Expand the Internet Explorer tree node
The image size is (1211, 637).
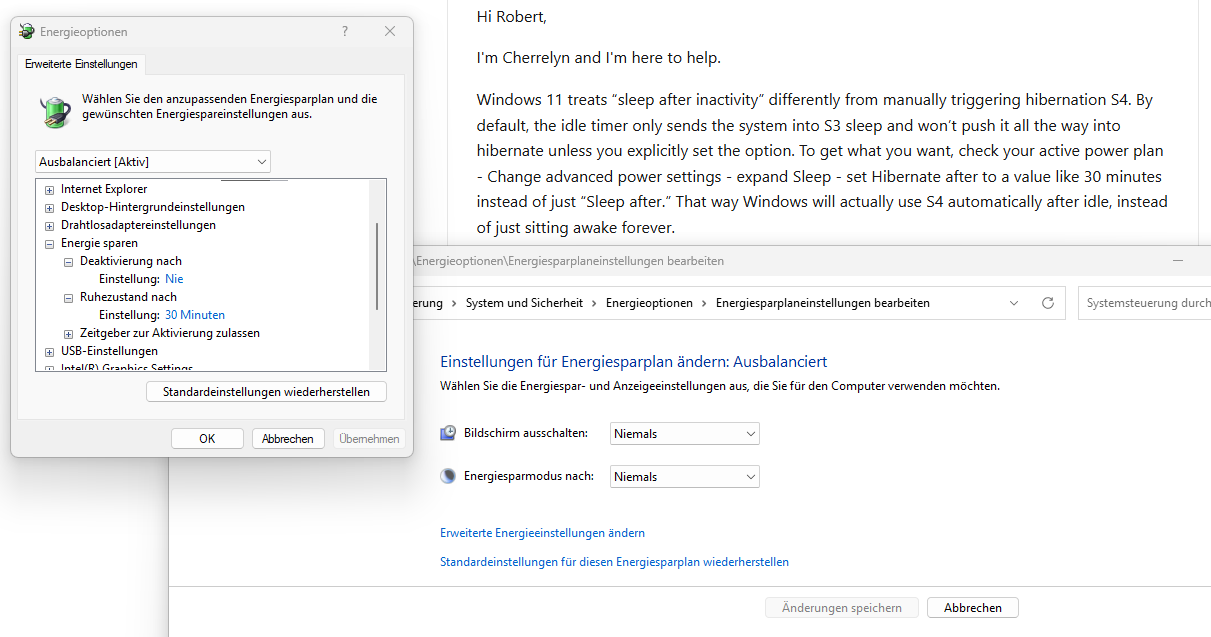click(50, 189)
